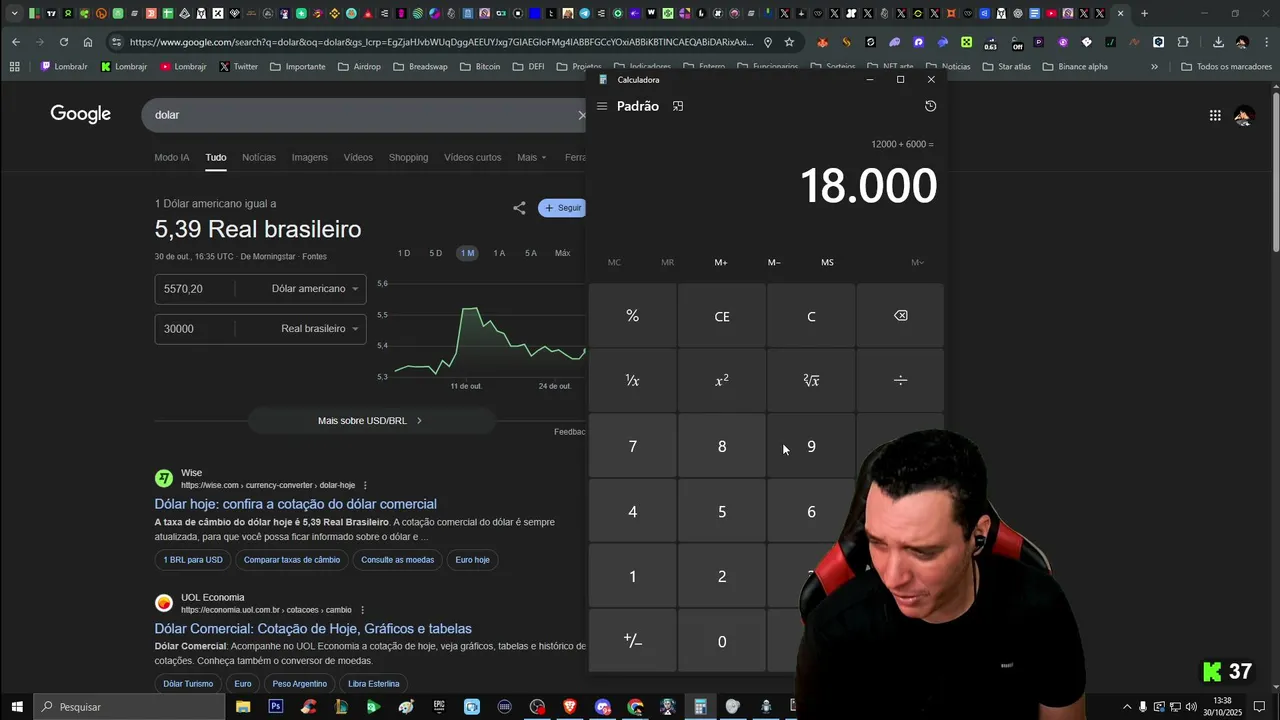Screen dimensions: 1280x720
Task: Open the Google apps grid
Action: 1215,115
